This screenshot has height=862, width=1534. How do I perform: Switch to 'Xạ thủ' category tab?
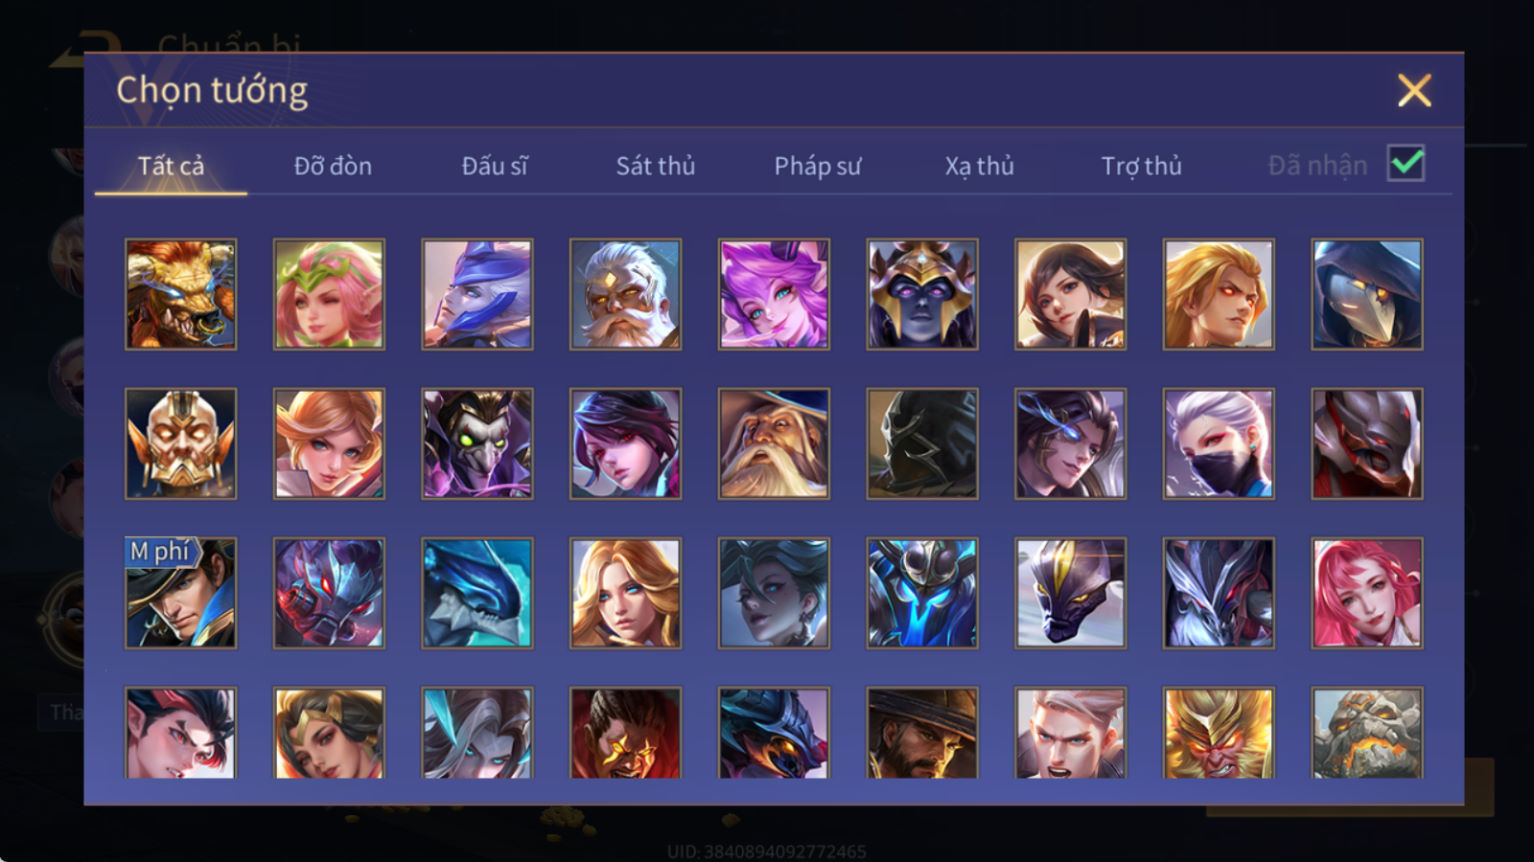tap(979, 166)
